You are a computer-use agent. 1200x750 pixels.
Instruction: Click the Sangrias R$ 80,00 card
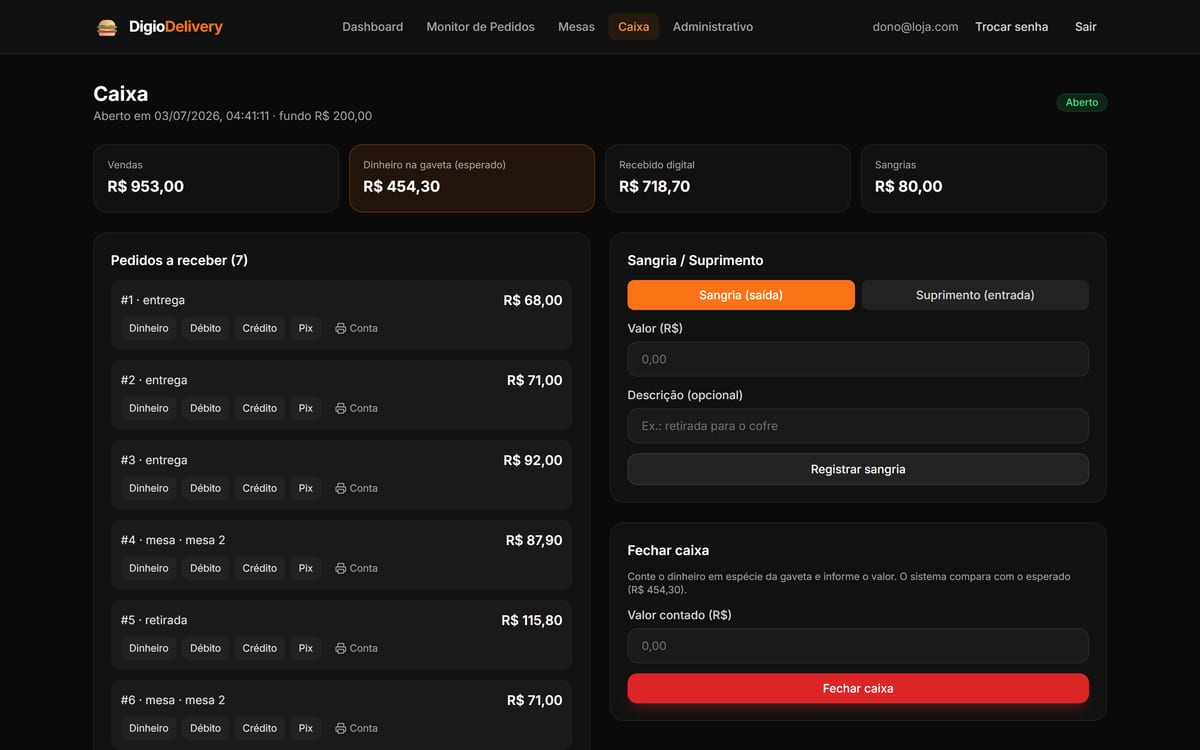pyautogui.click(x=984, y=178)
